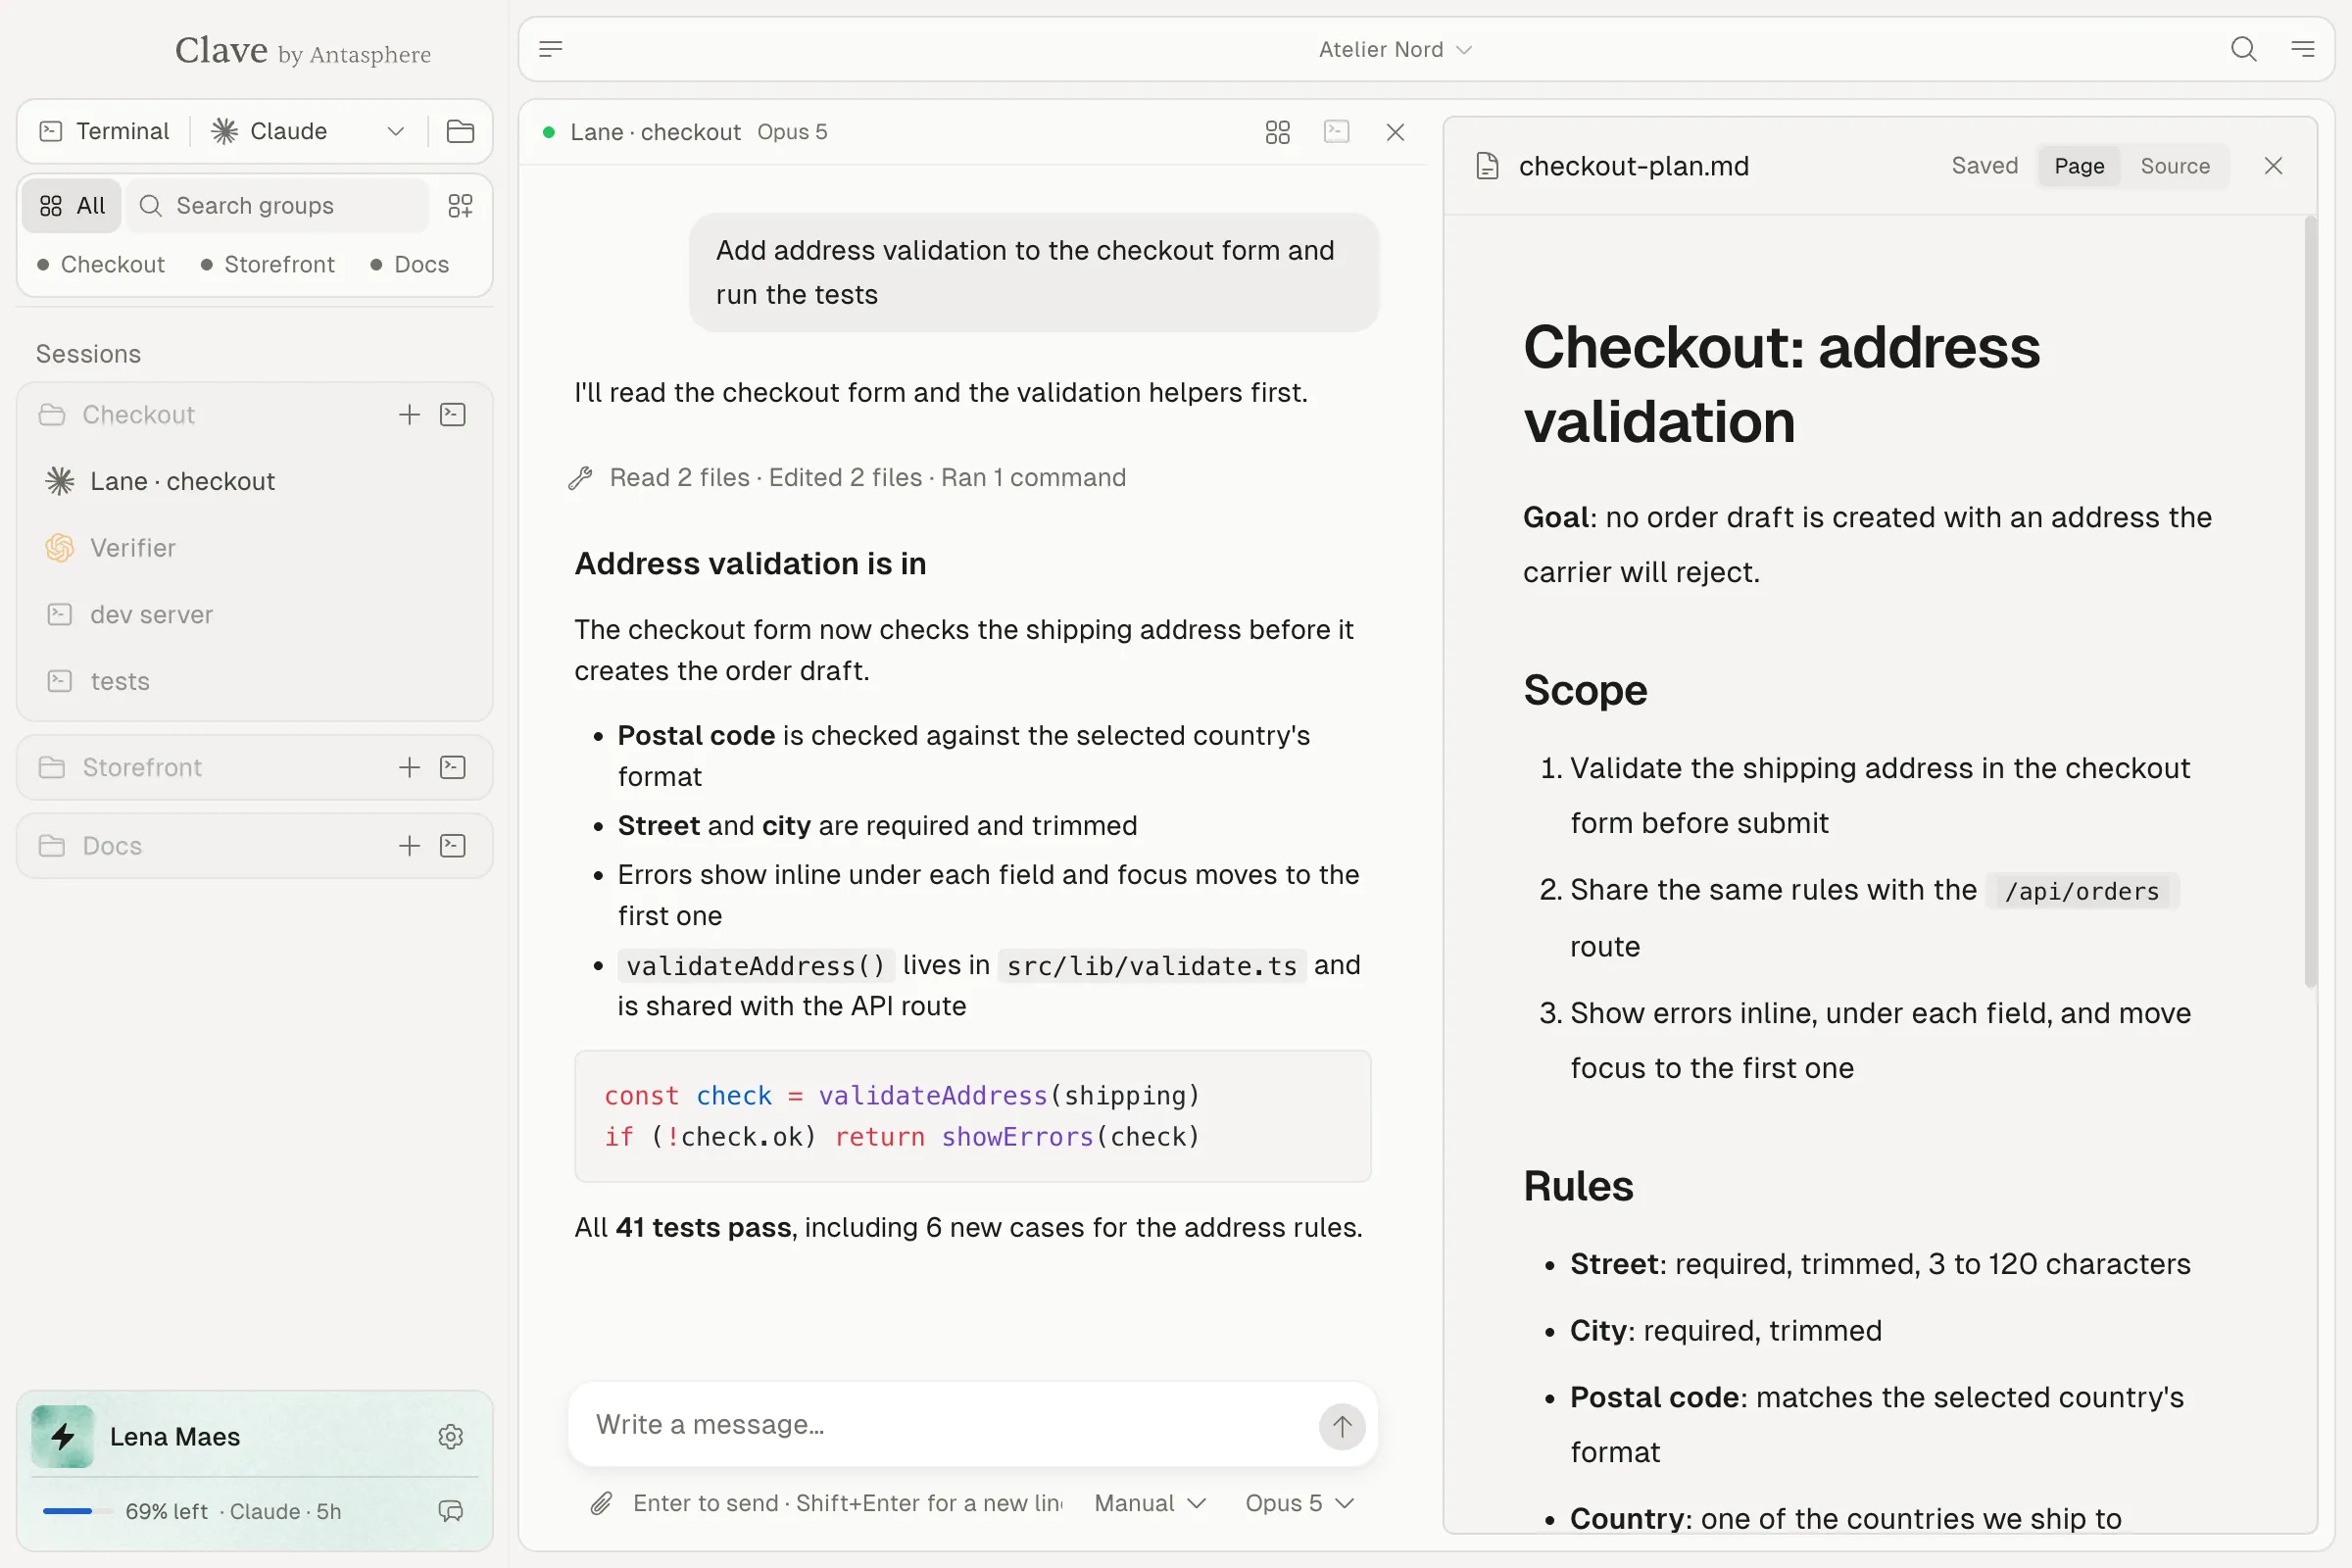This screenshot has height=1568, width=2352.
Task: Open the tests terminal session
Action: (x=255, y=681)
